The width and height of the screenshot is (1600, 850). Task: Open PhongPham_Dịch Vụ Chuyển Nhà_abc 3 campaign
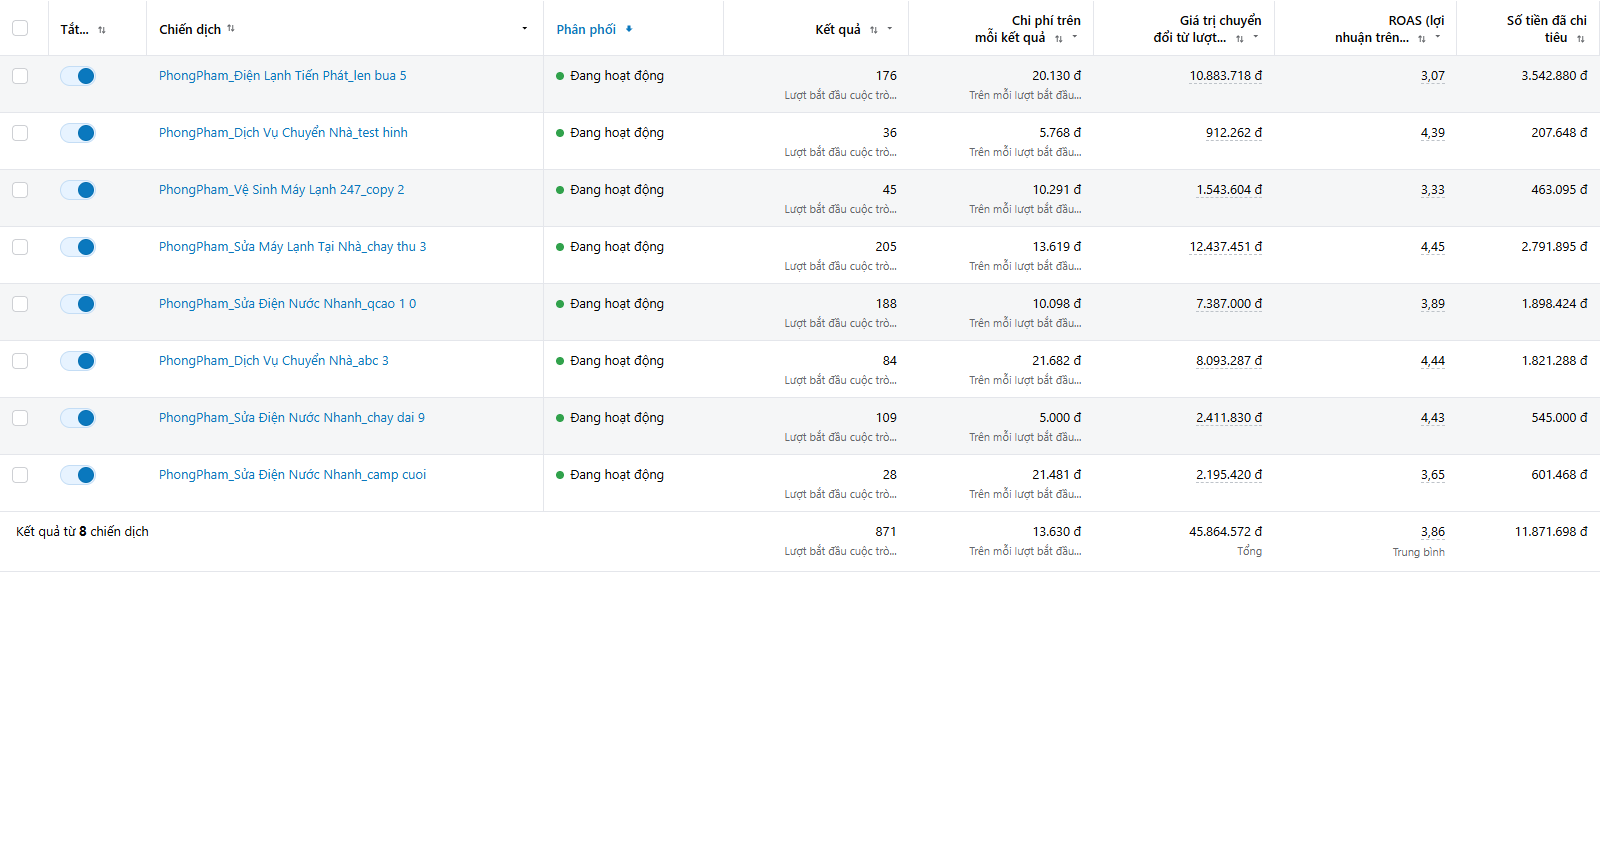pyautogui.click(x=274, y=361)
